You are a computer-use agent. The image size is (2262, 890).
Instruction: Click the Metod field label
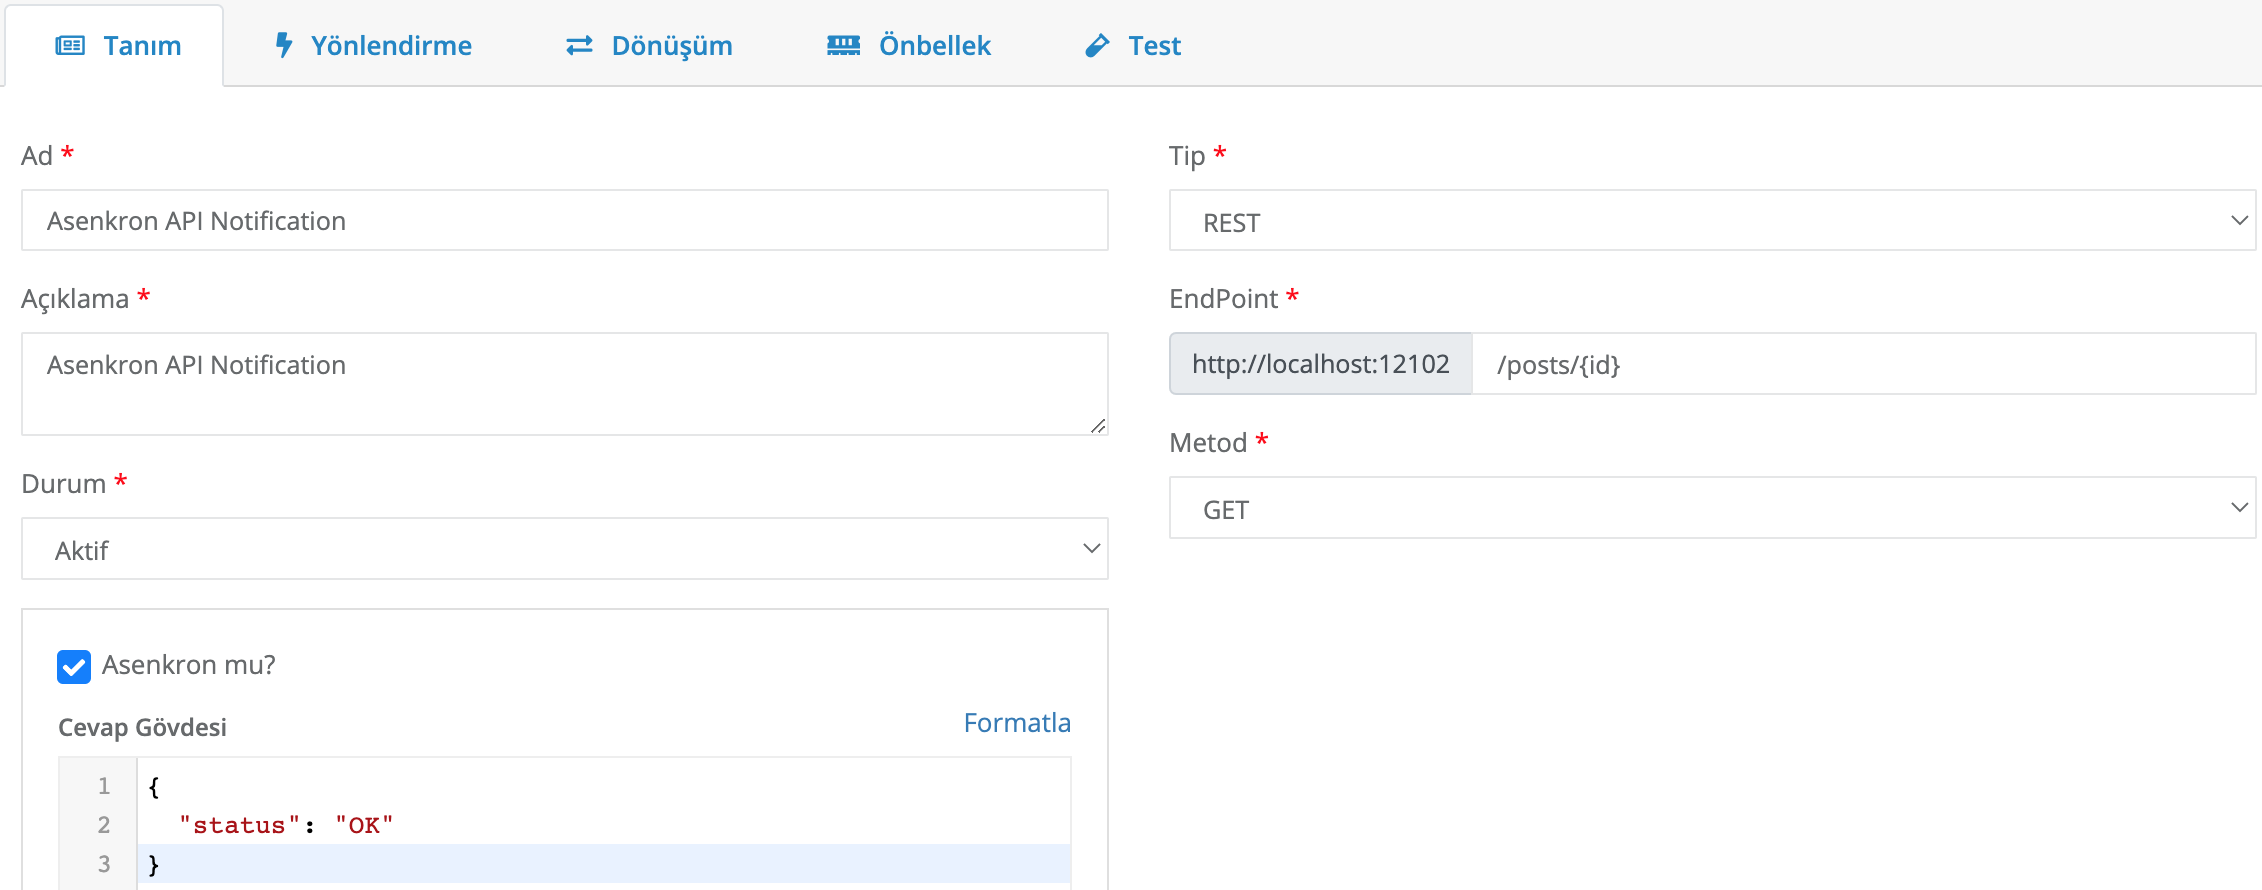pyautogui.click(x=1208, y=443)
